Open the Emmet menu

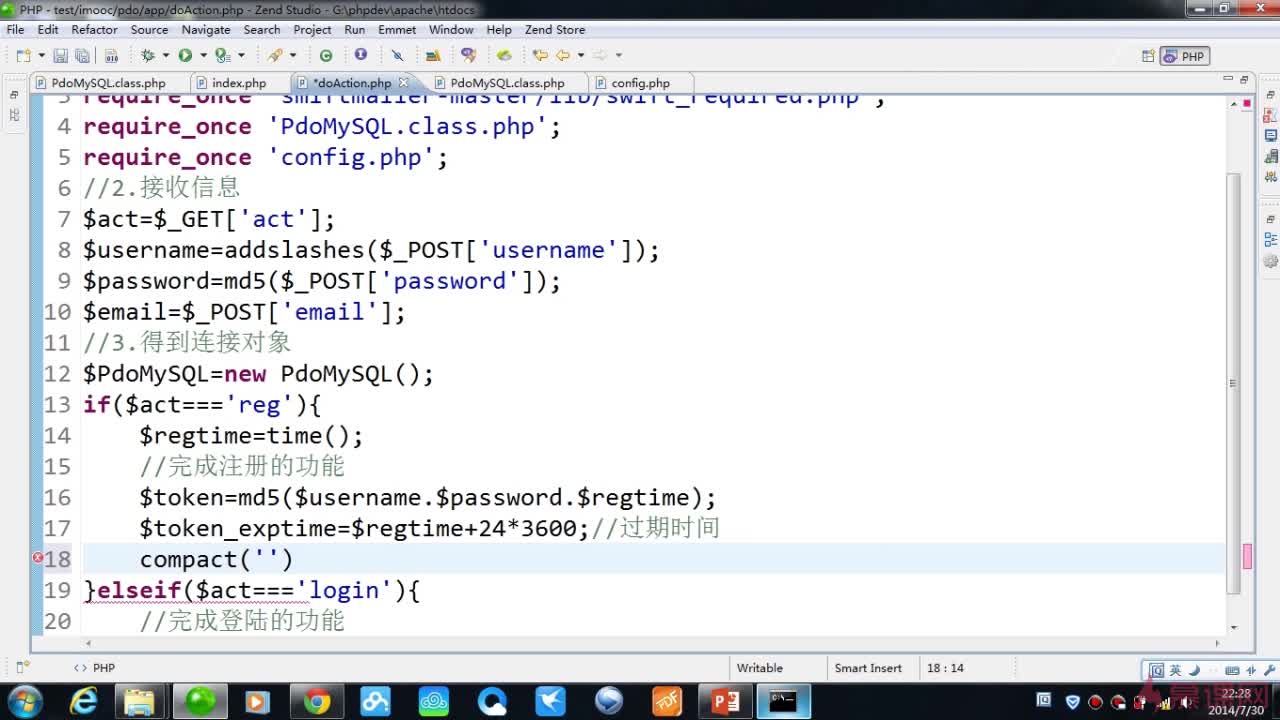pyautogui.click(x=397, y=30)
